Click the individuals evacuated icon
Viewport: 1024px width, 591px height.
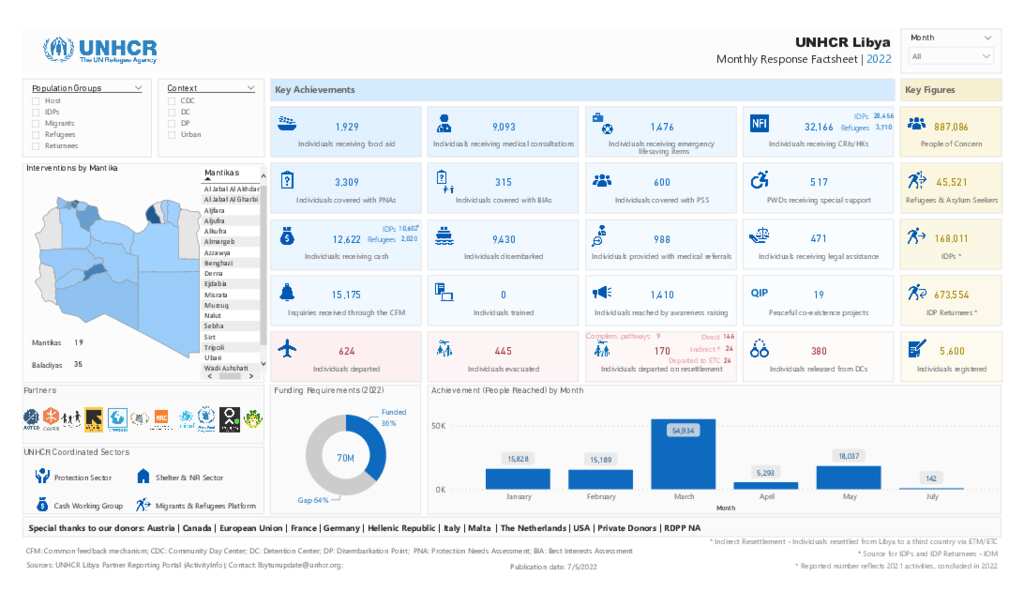coord(444,349)
